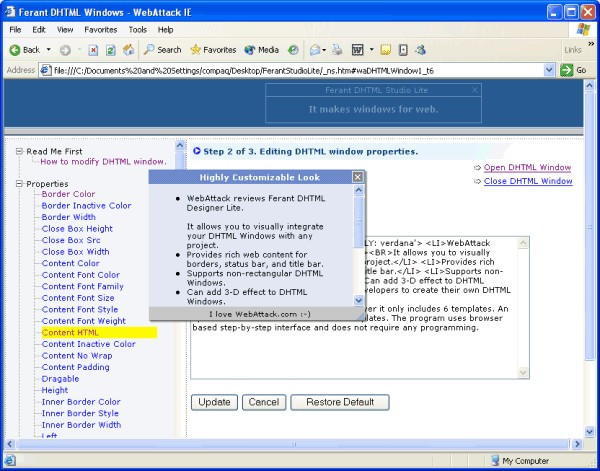Open the View menu

[65, 30]
